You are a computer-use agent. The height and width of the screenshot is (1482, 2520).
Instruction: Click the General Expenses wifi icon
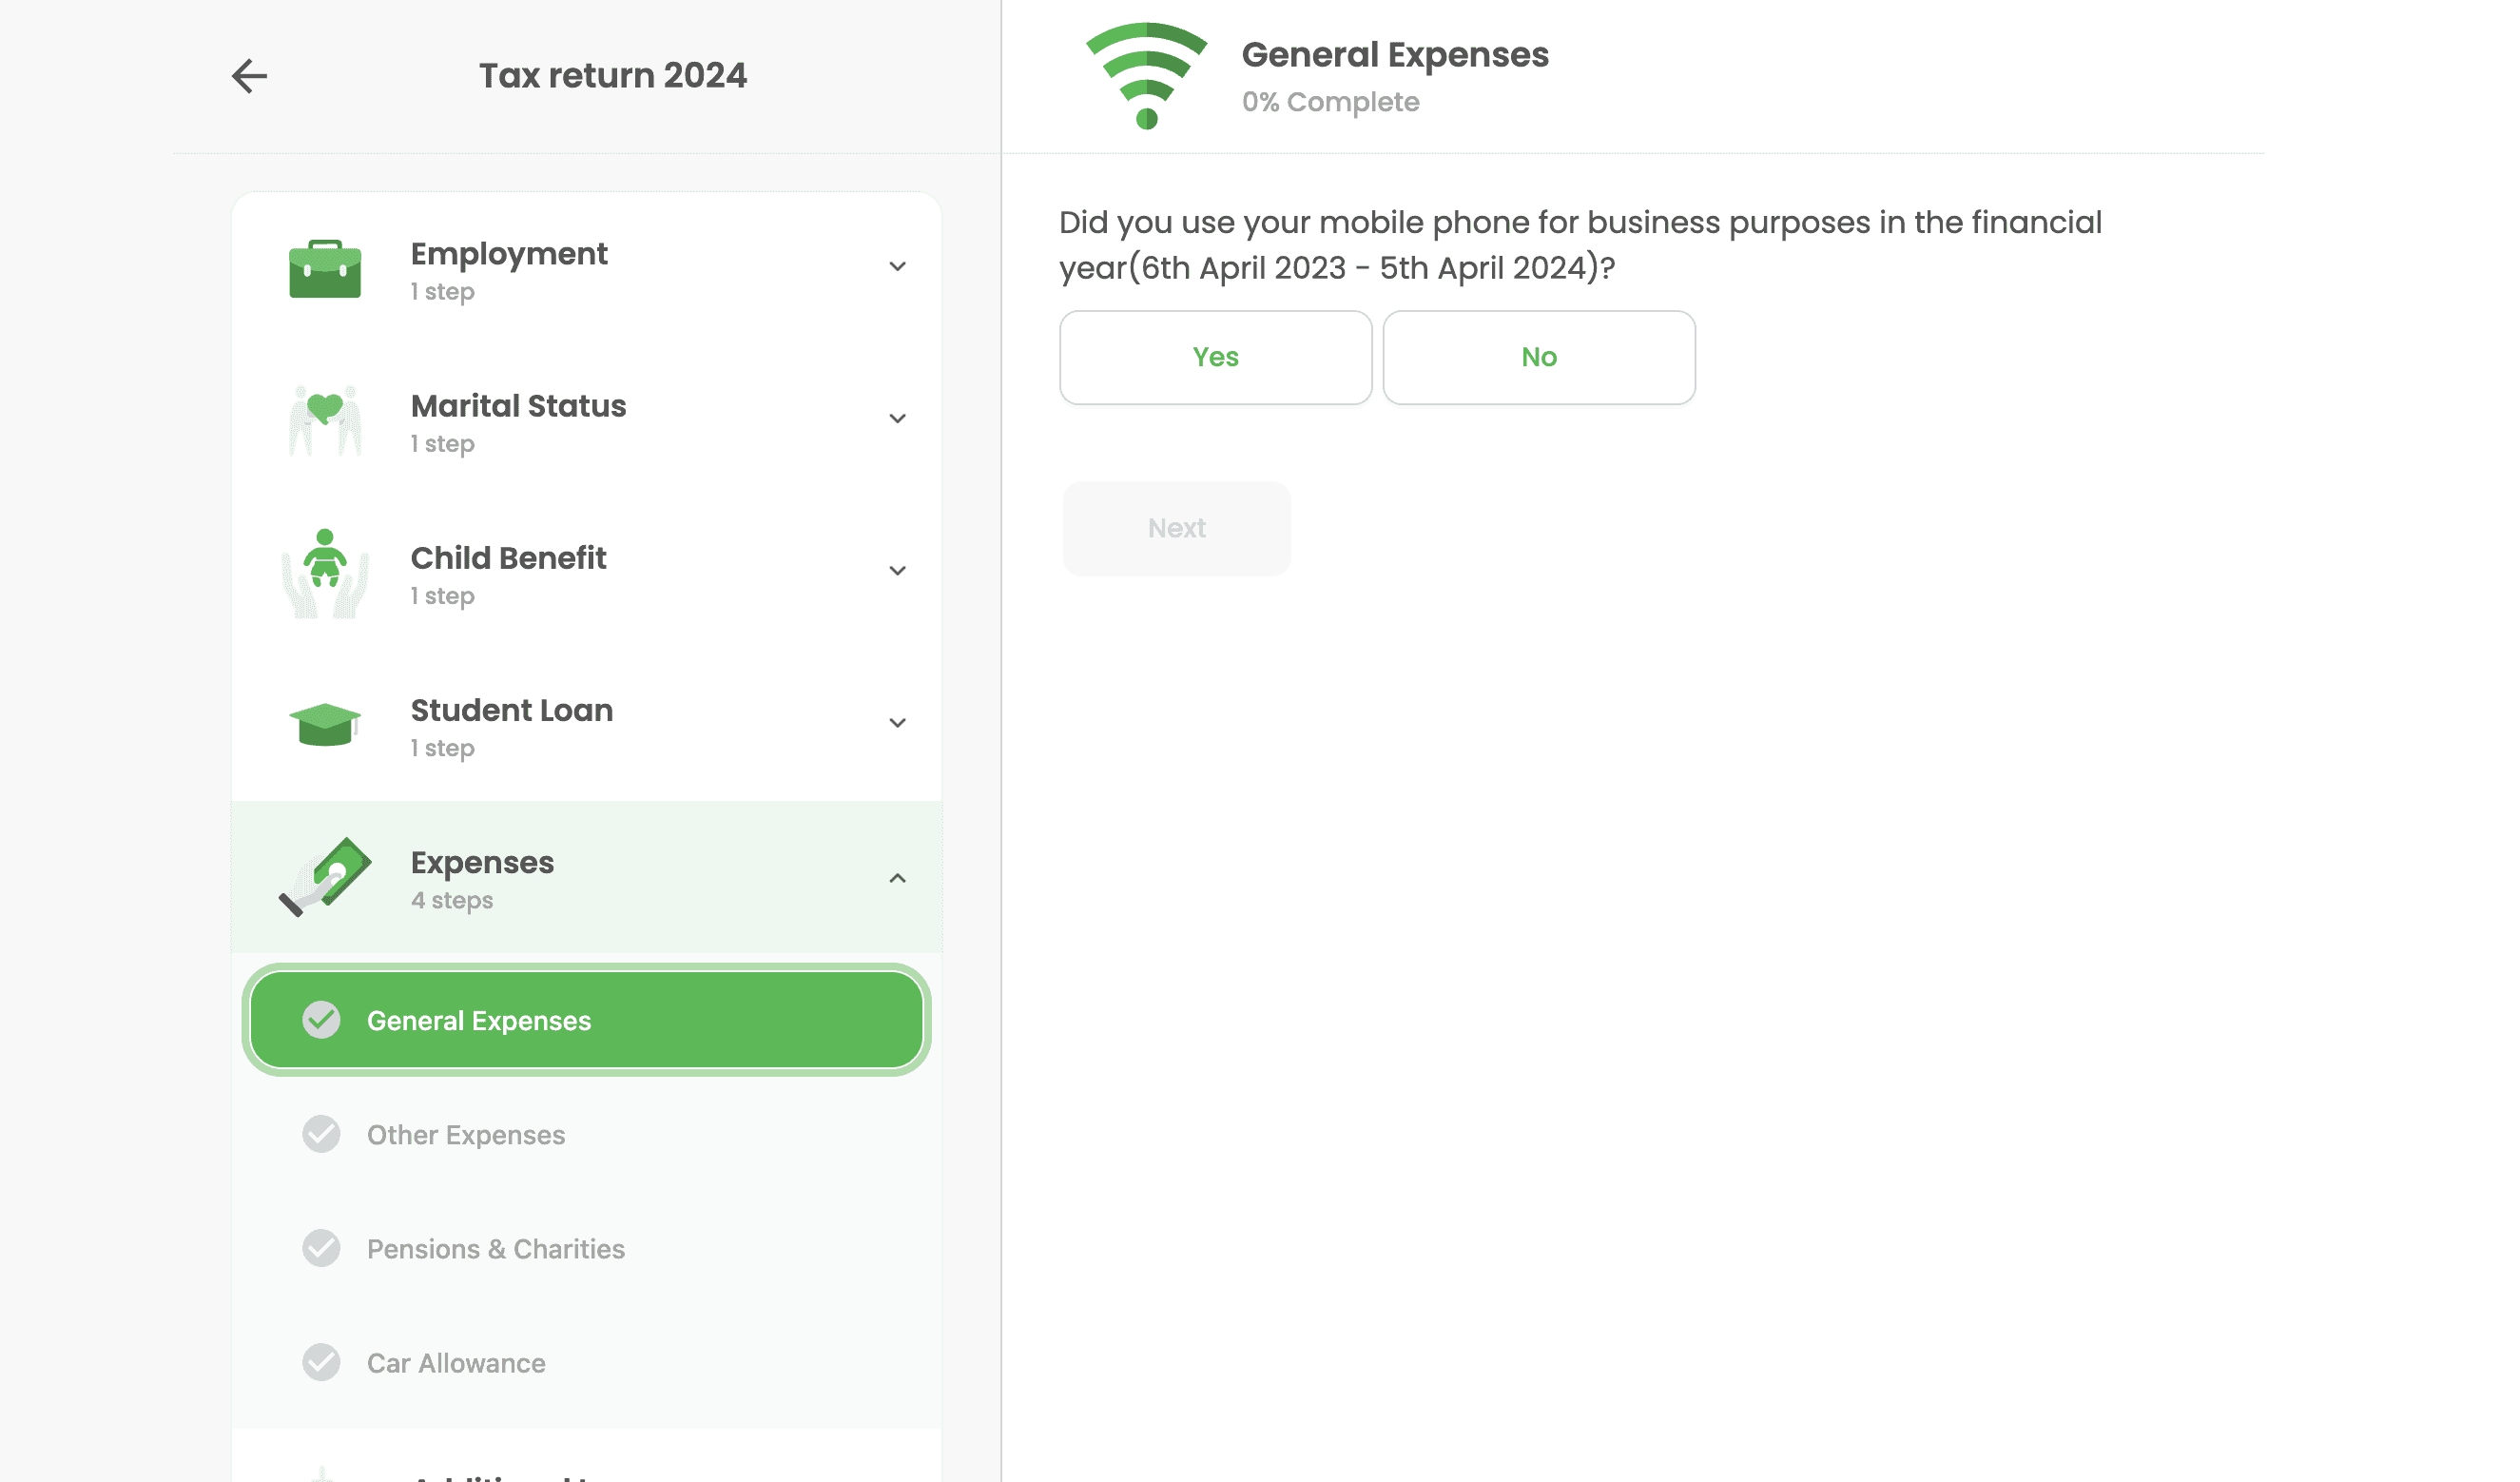pos(1146,76)
